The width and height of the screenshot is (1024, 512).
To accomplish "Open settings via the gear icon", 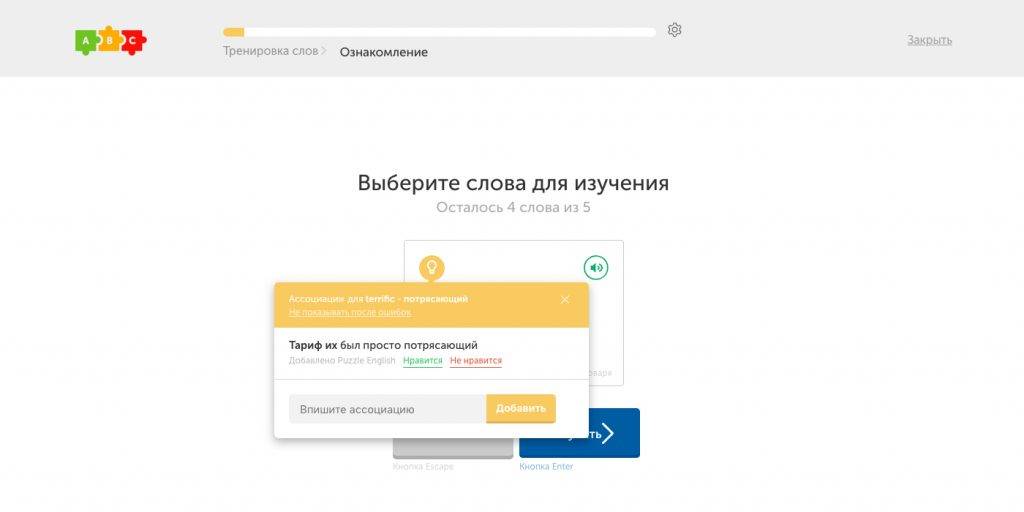I will click(675, 30).
